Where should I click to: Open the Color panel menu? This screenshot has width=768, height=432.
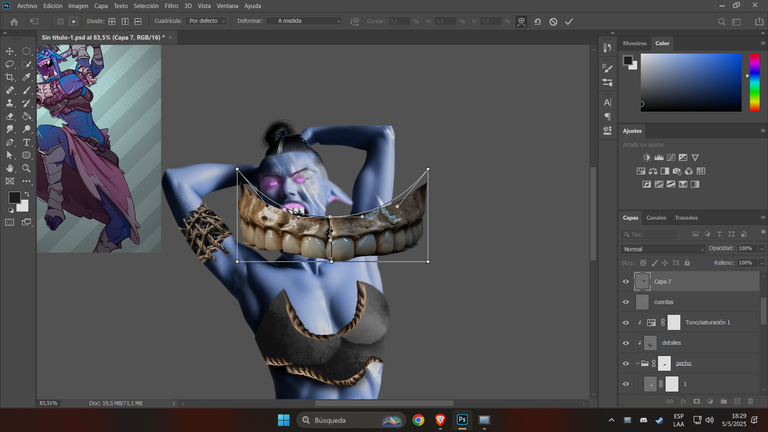(763, 43)
